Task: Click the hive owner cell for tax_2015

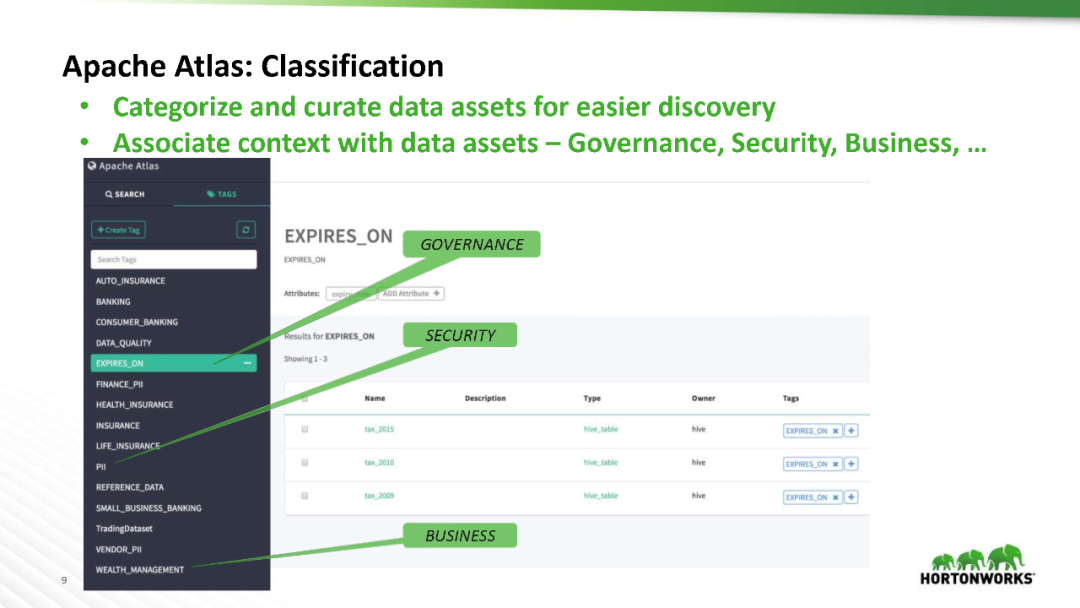Action: 698,429
